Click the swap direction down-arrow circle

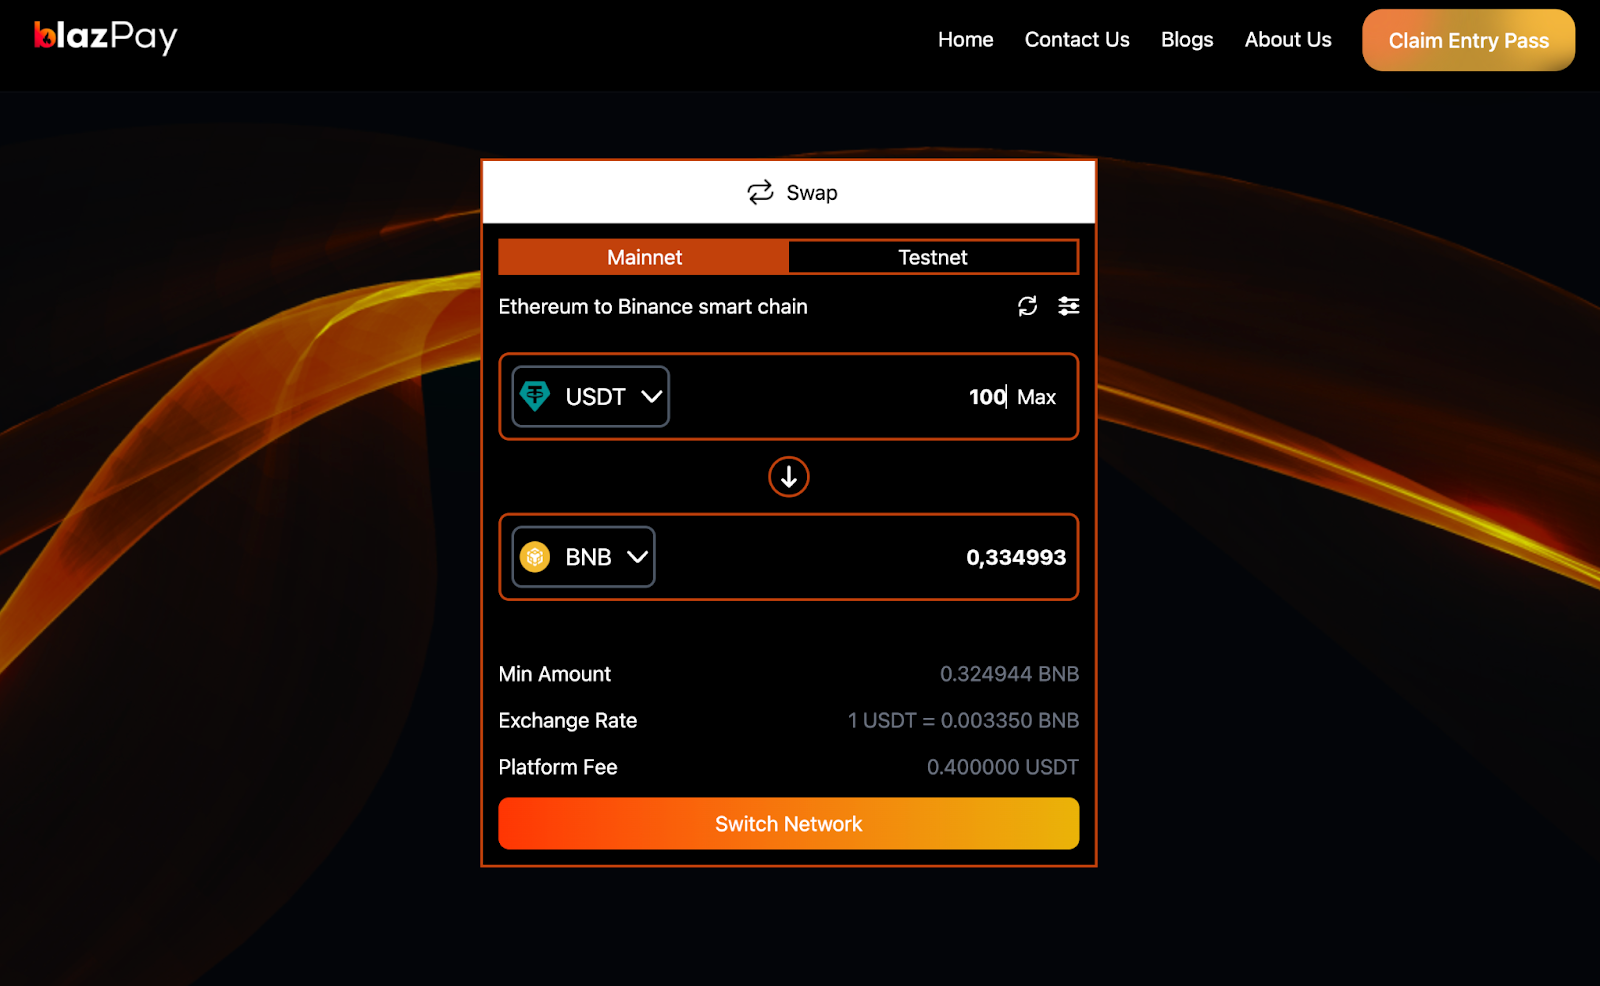[x=788, y=477]
